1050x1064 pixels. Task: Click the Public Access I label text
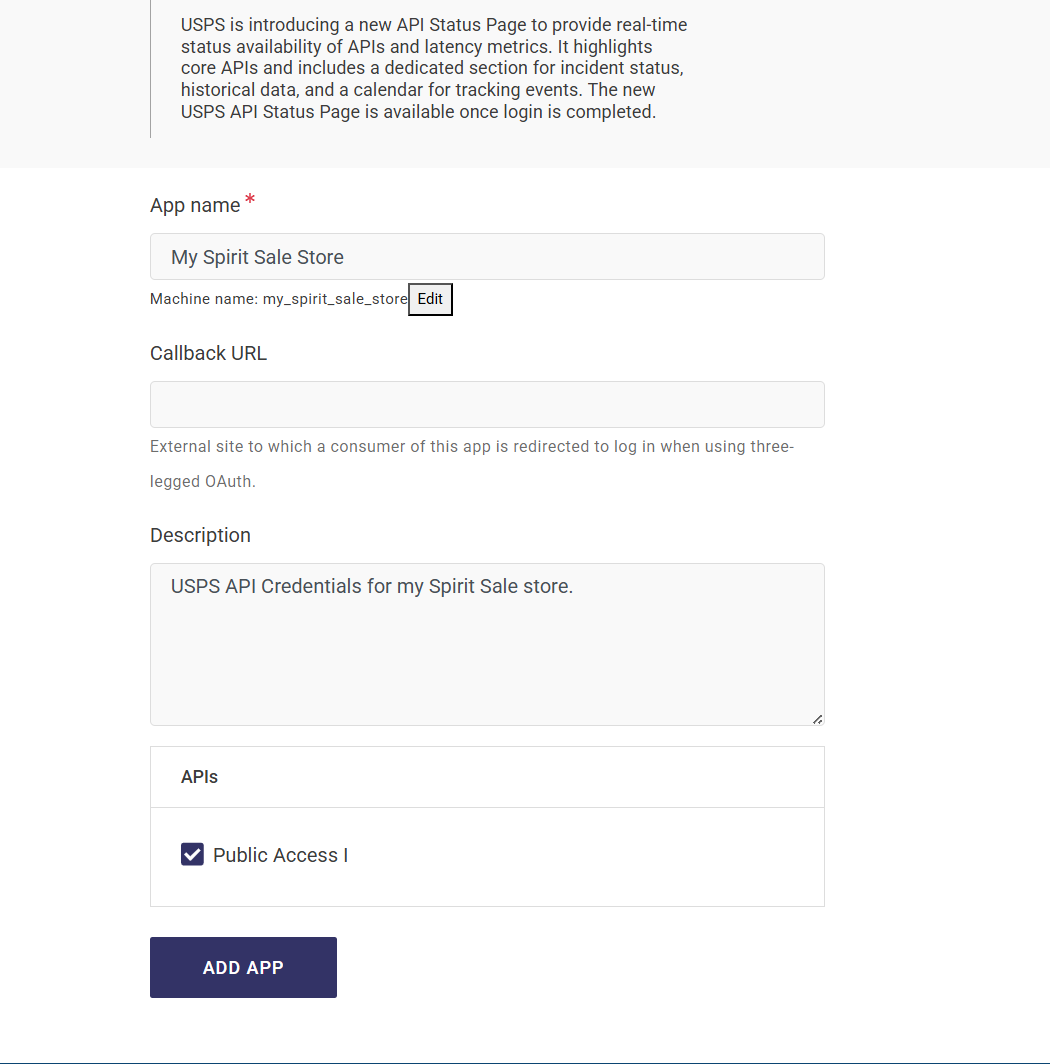coord(280,855)
